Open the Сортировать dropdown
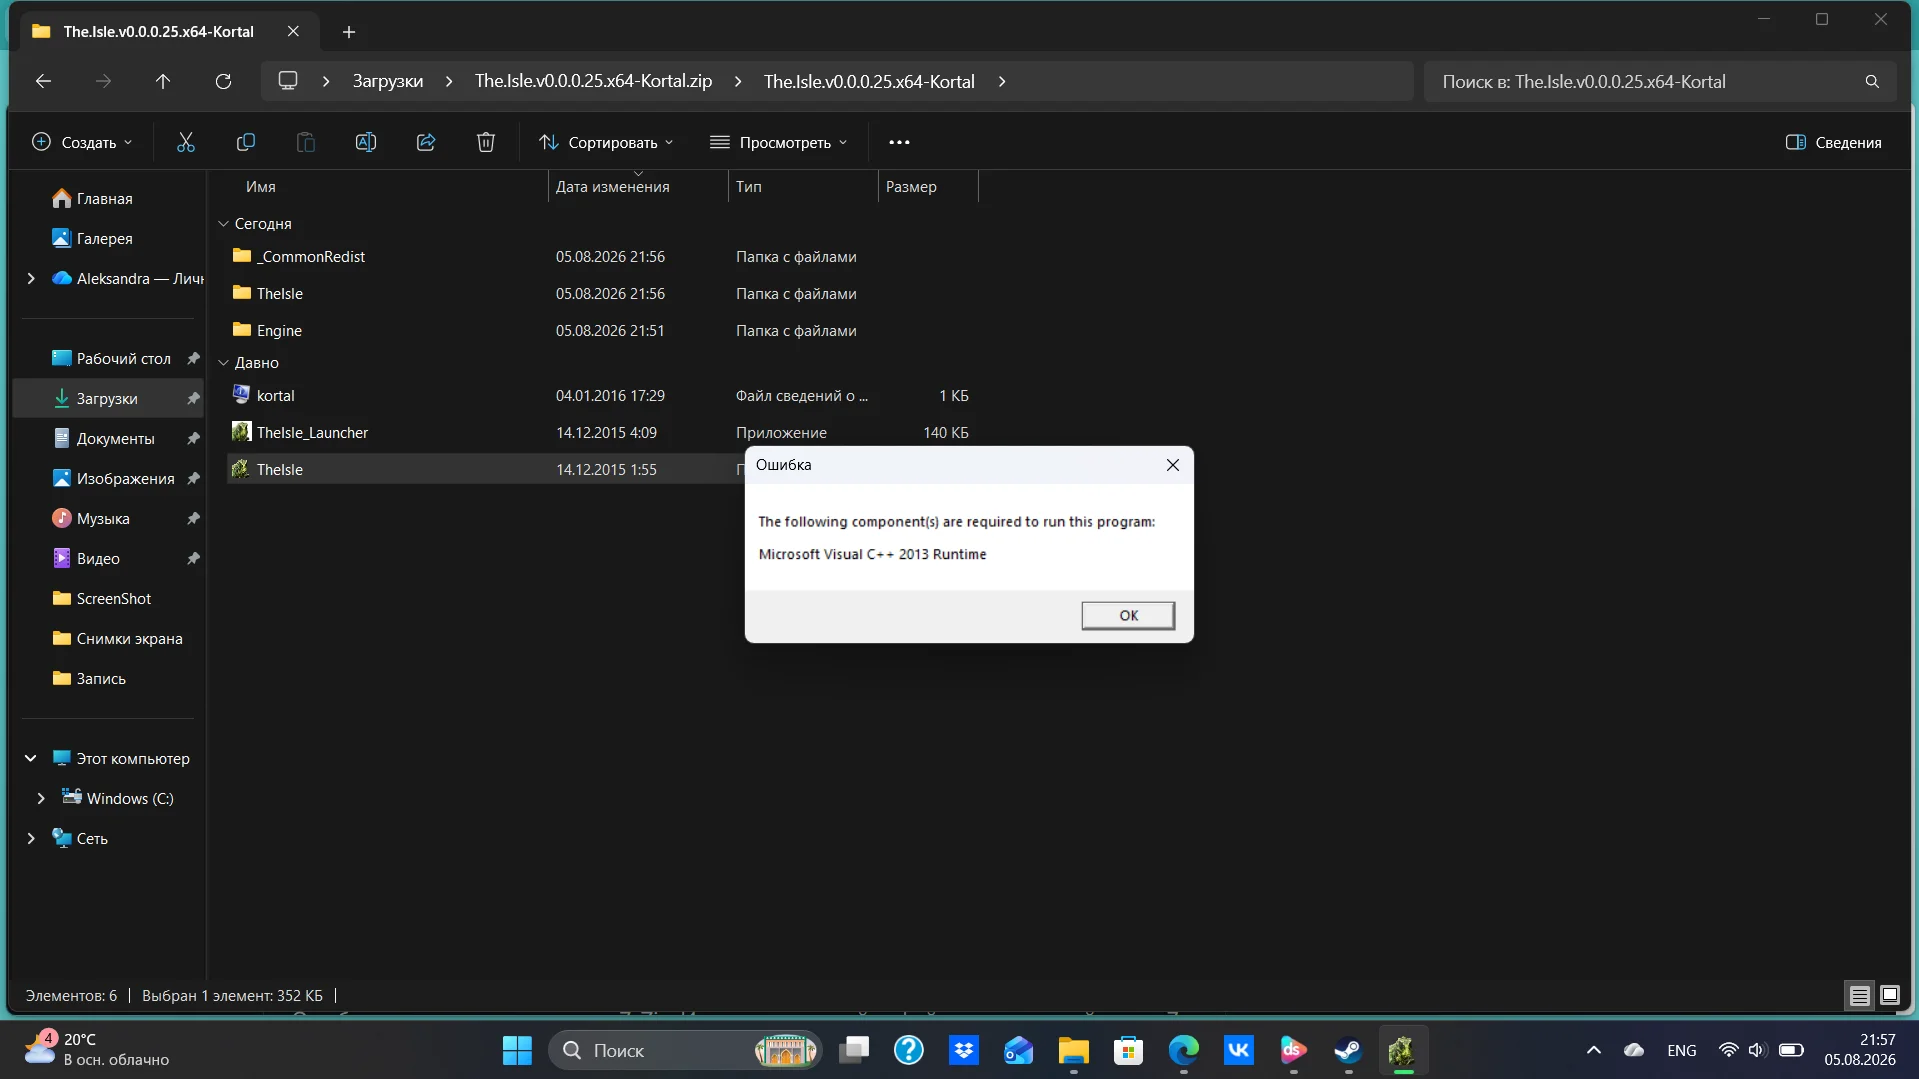 [x=606, y=142]
